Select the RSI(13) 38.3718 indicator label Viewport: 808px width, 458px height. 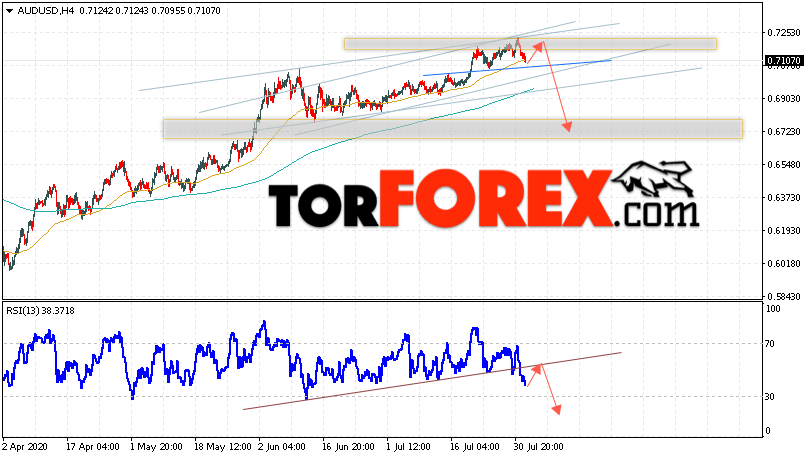coord(40,311)
